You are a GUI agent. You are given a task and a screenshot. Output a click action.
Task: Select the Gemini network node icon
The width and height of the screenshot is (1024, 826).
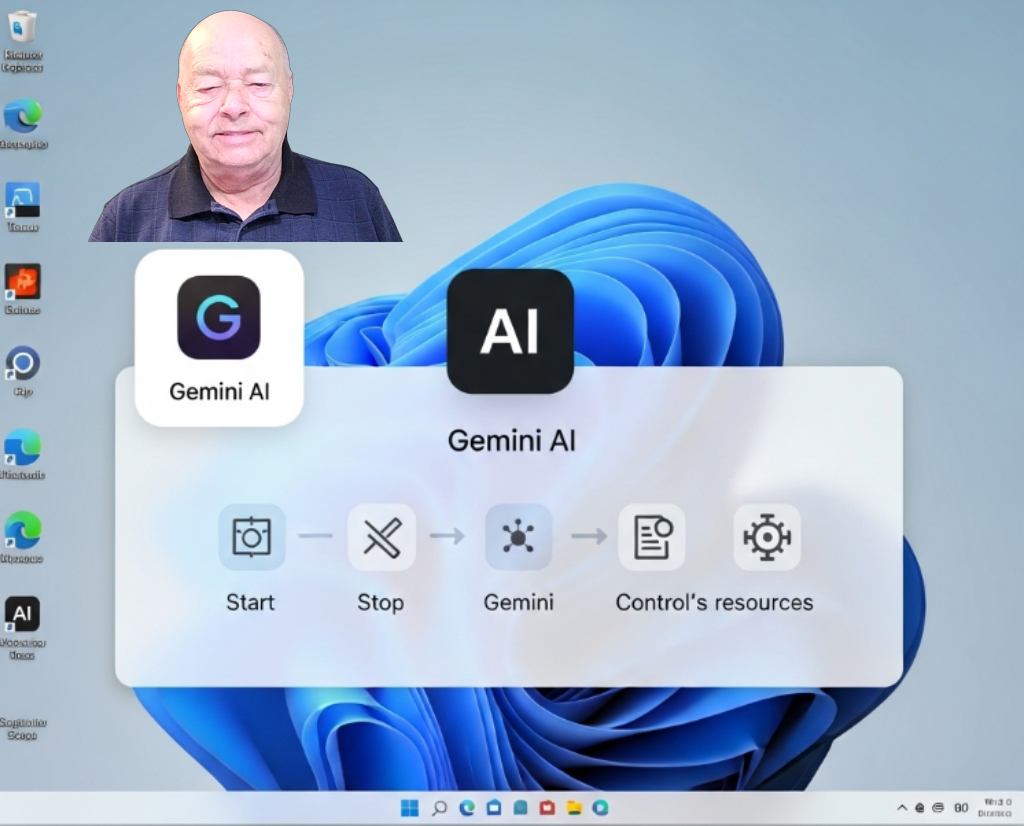[519, 537]
